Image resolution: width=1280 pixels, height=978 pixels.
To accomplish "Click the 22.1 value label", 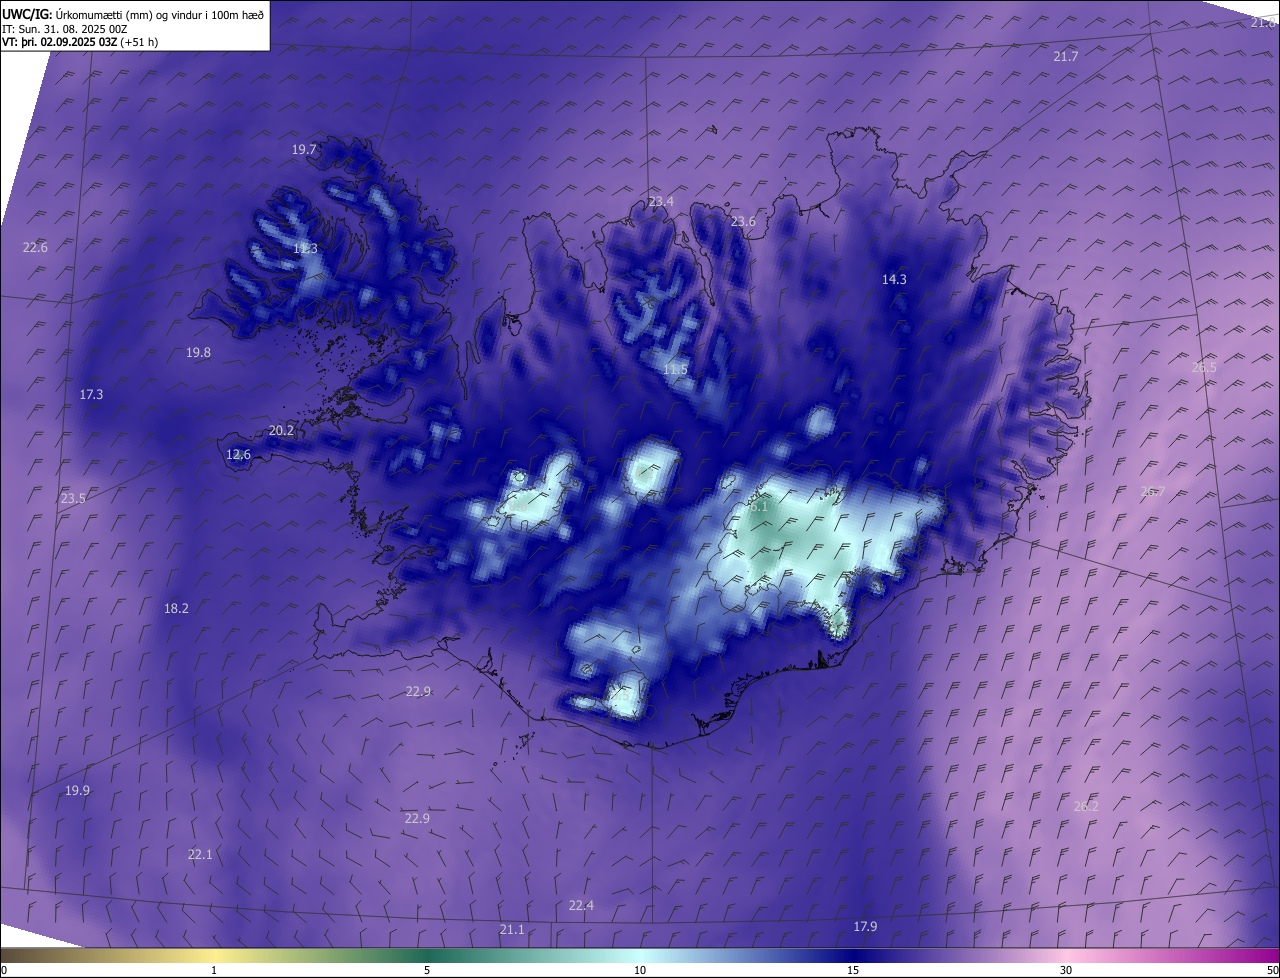I will point(200,855).
